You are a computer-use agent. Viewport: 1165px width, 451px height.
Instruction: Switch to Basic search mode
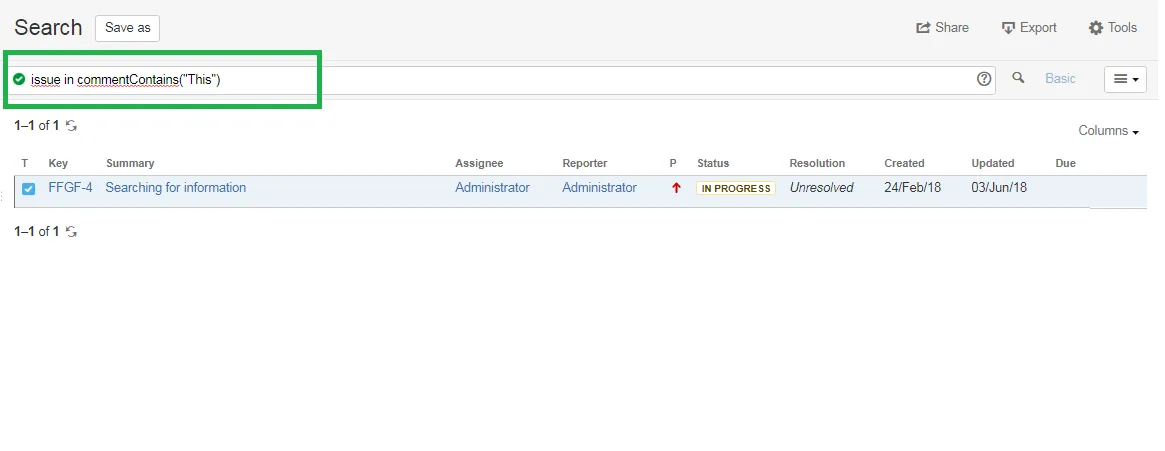pos(1060,79)
